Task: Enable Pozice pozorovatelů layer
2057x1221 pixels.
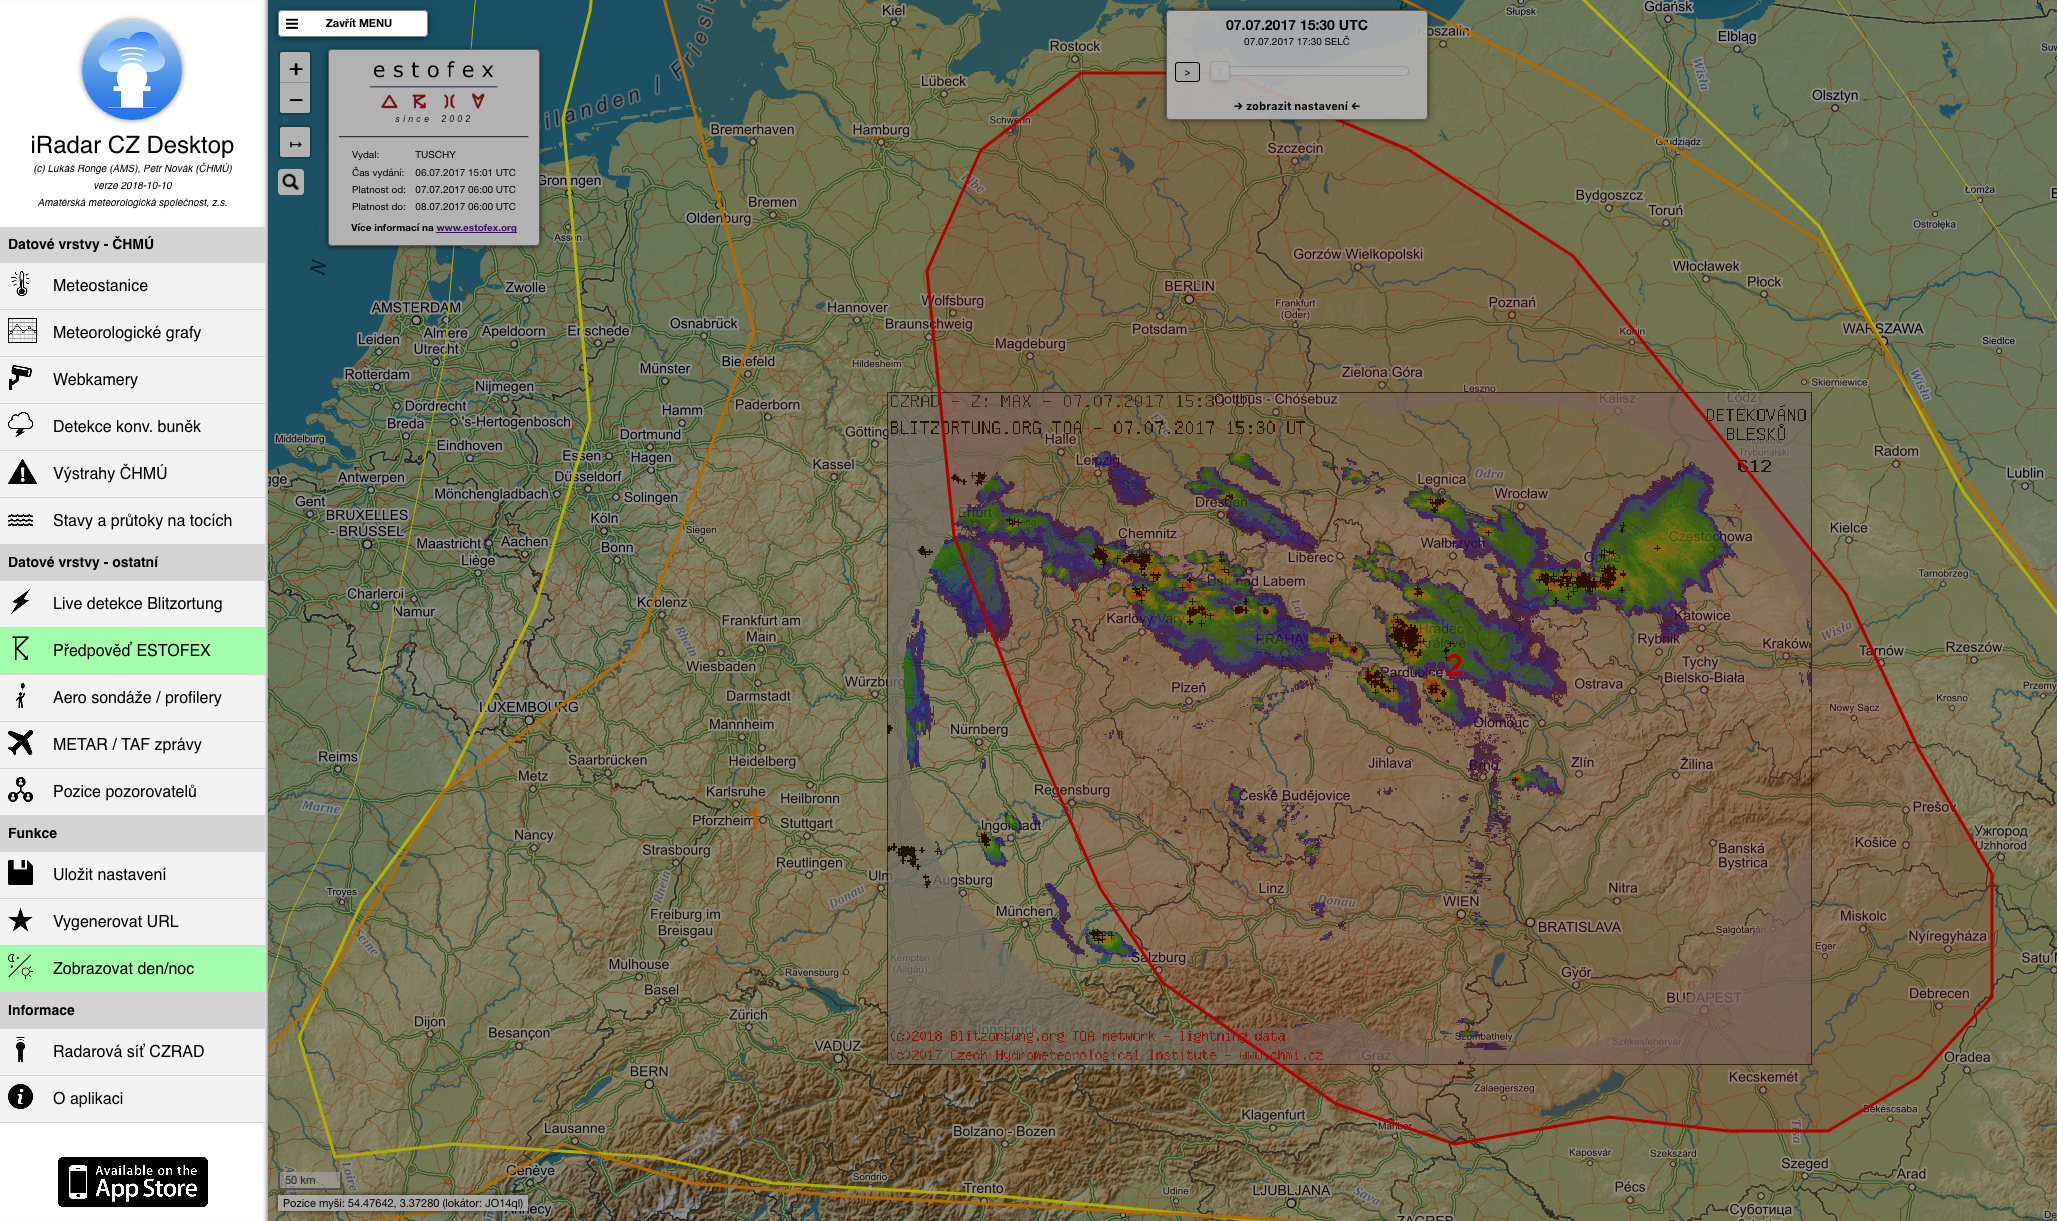Action: coord(133,791)
